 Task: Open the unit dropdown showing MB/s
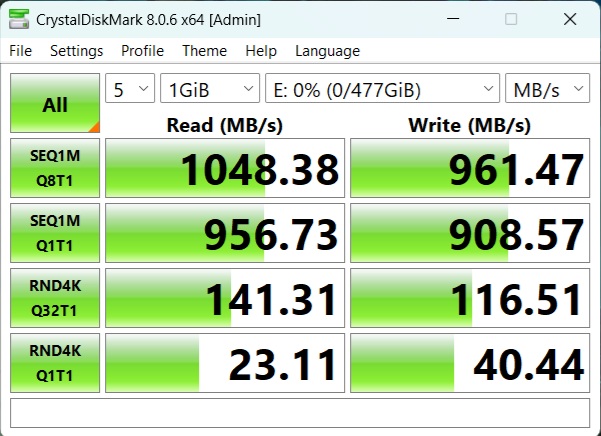point(547,89)
